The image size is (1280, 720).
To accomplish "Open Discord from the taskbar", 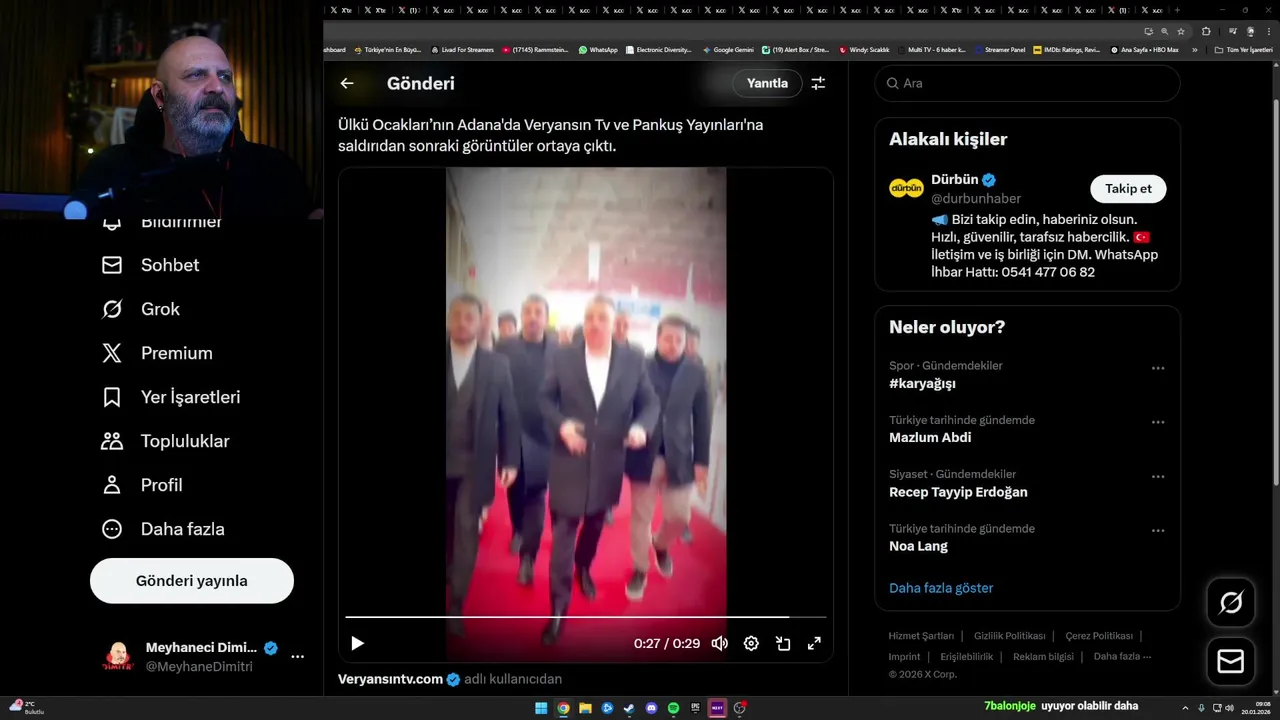I will 651,708.
